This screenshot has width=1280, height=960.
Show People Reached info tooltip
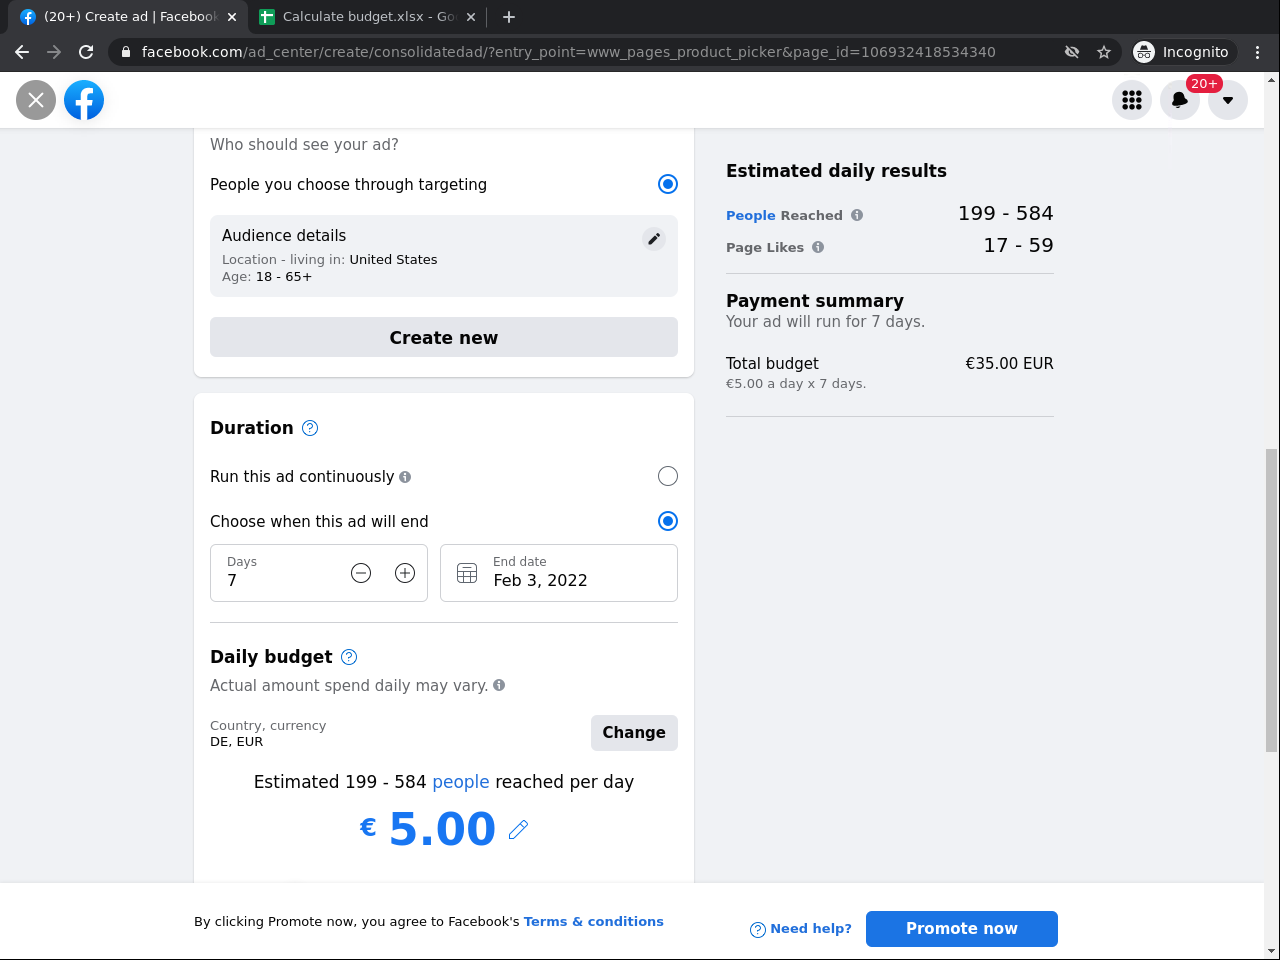click(x=857, y=215)
